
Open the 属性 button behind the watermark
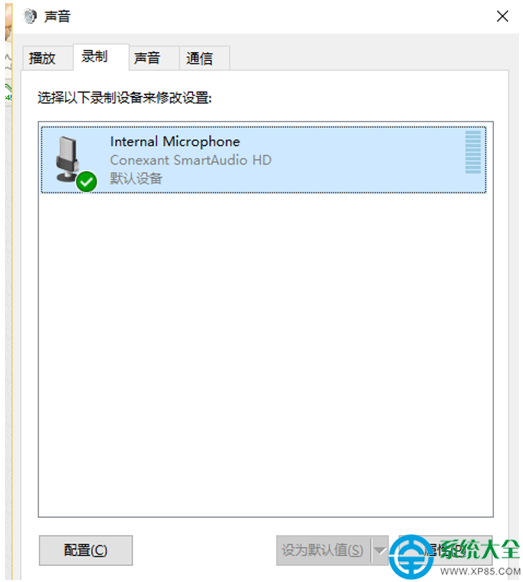click(x=445, y=550)
